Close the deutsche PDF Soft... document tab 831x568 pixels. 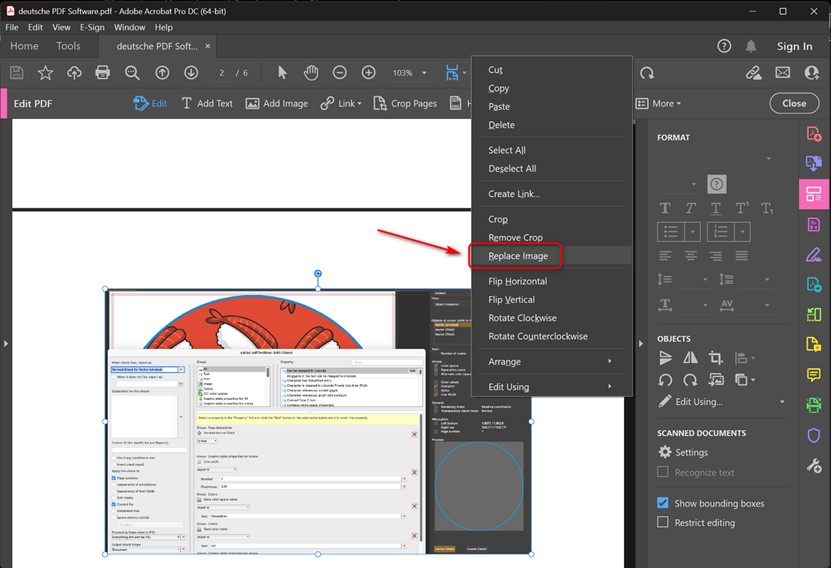pyautogui.click(x=208, y=46)
